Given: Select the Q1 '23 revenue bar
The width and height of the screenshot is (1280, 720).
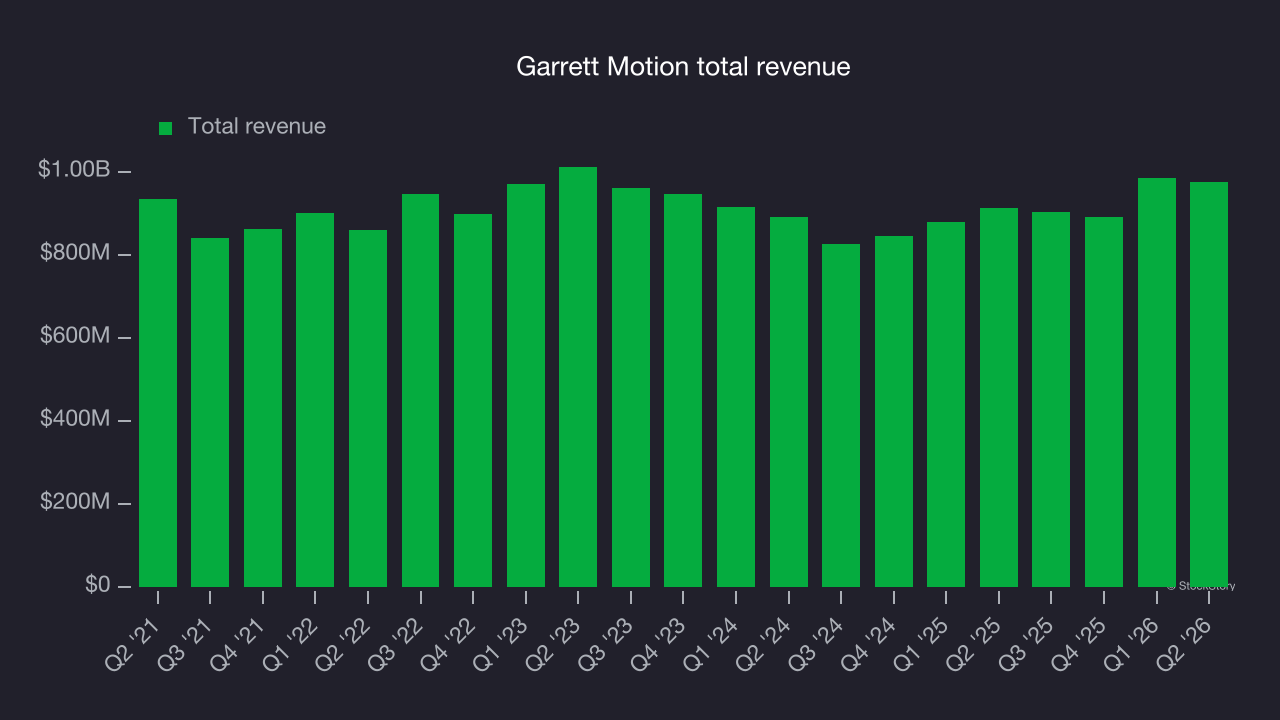Looking at the screenshot, I should point(526,385).
